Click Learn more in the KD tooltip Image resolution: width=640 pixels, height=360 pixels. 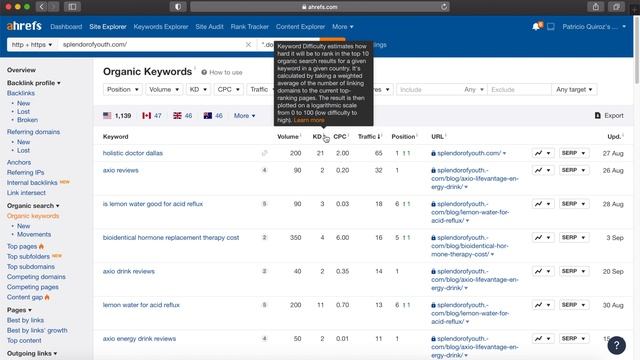[x=309, y=120]
